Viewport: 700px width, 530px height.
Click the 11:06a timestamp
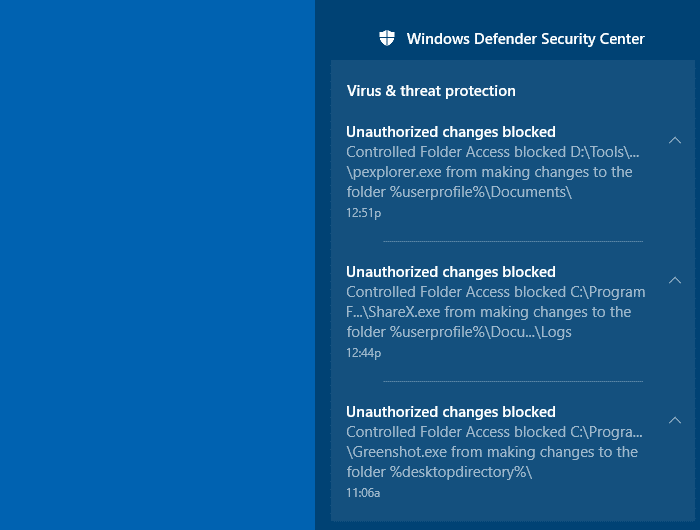(363, 493)
